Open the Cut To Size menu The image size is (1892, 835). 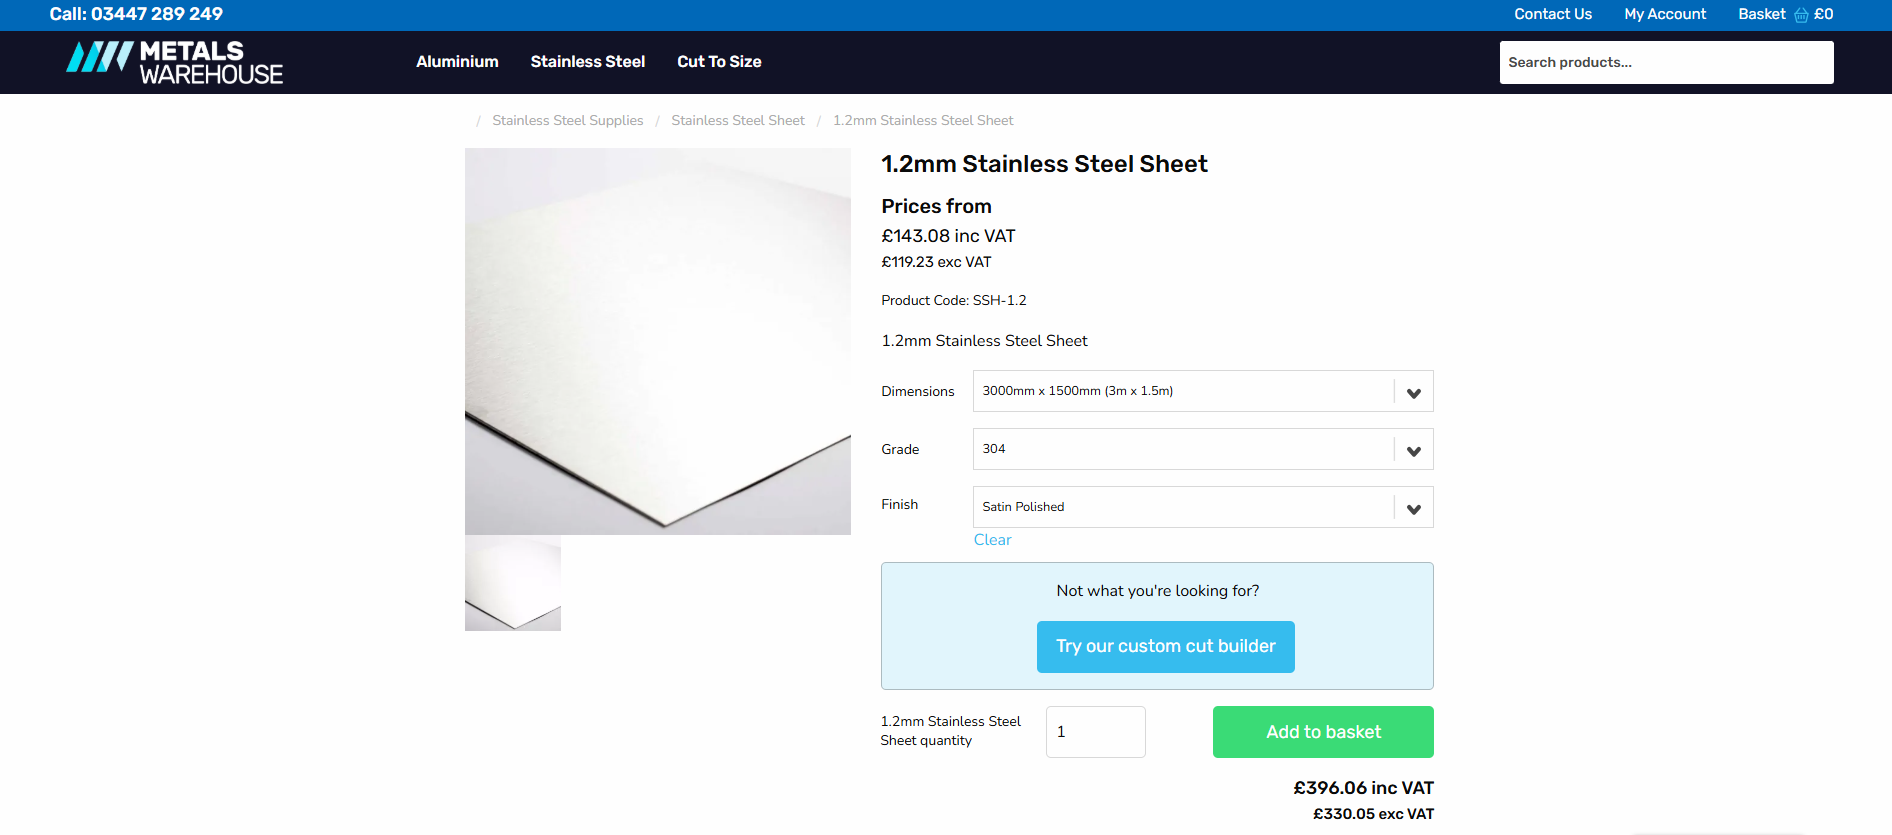click(x=719, y=62)
